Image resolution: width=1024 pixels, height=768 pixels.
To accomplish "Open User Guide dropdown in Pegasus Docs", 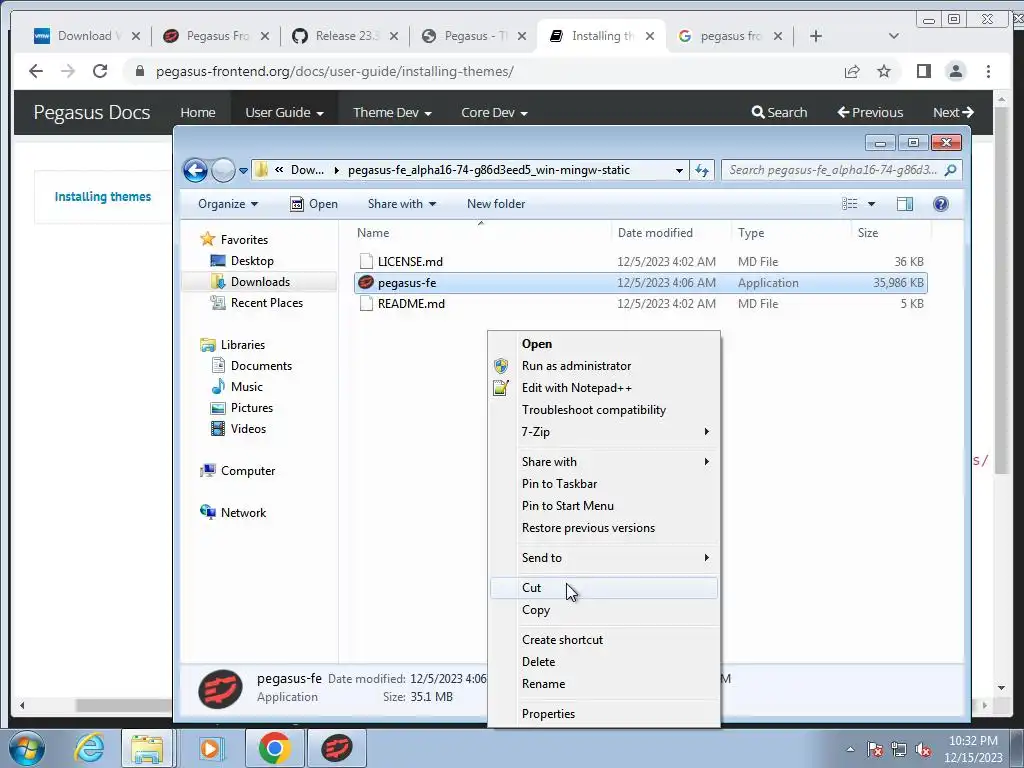I will (x=284, y=112).
